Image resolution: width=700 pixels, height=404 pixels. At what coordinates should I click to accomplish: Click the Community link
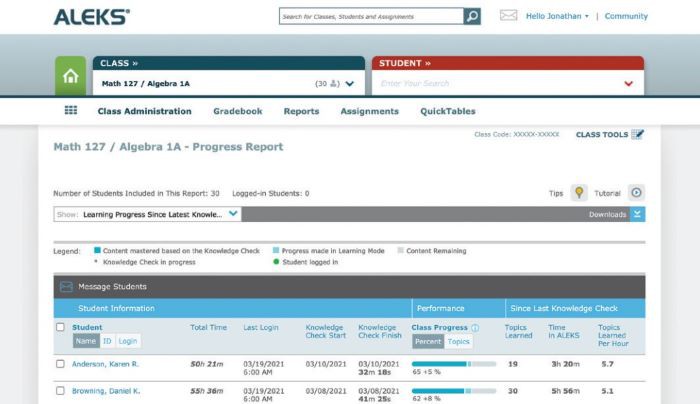(x=626, y=16)
